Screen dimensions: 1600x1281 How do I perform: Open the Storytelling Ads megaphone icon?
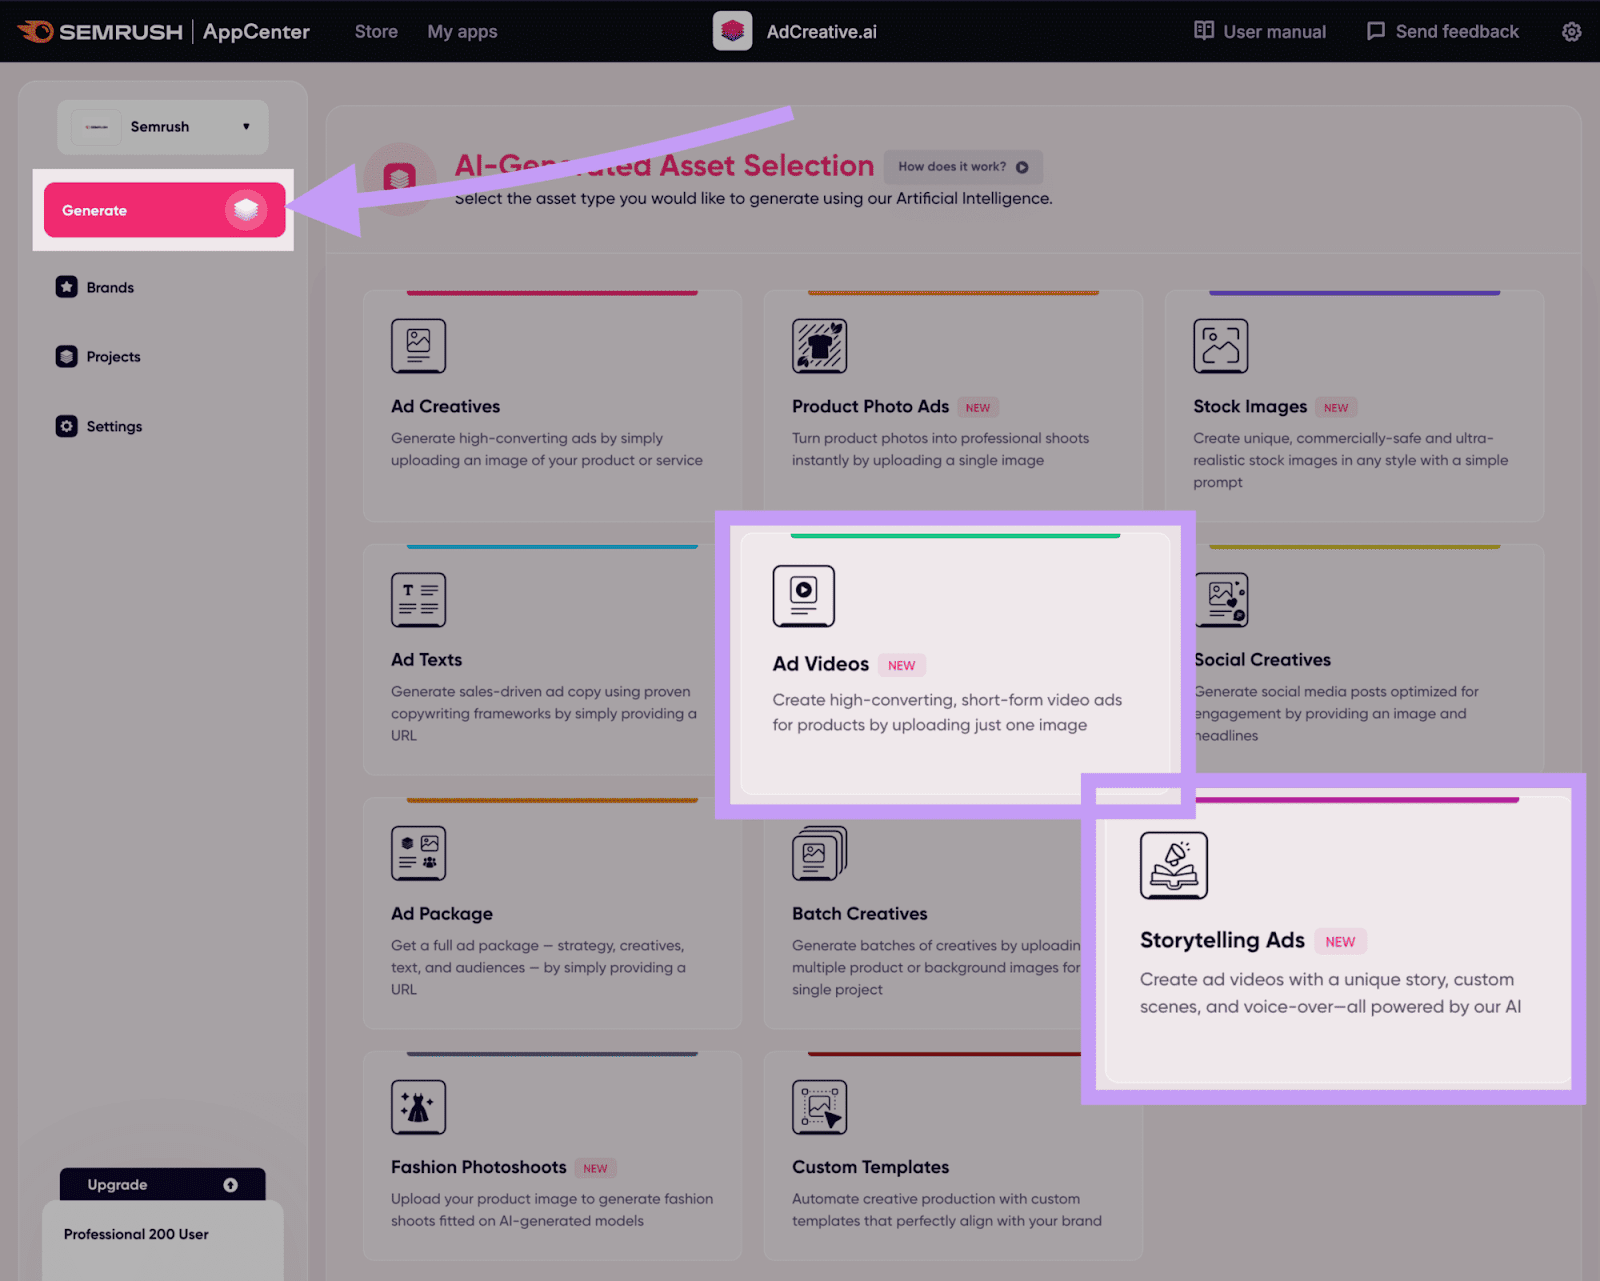coord(1174,865)
